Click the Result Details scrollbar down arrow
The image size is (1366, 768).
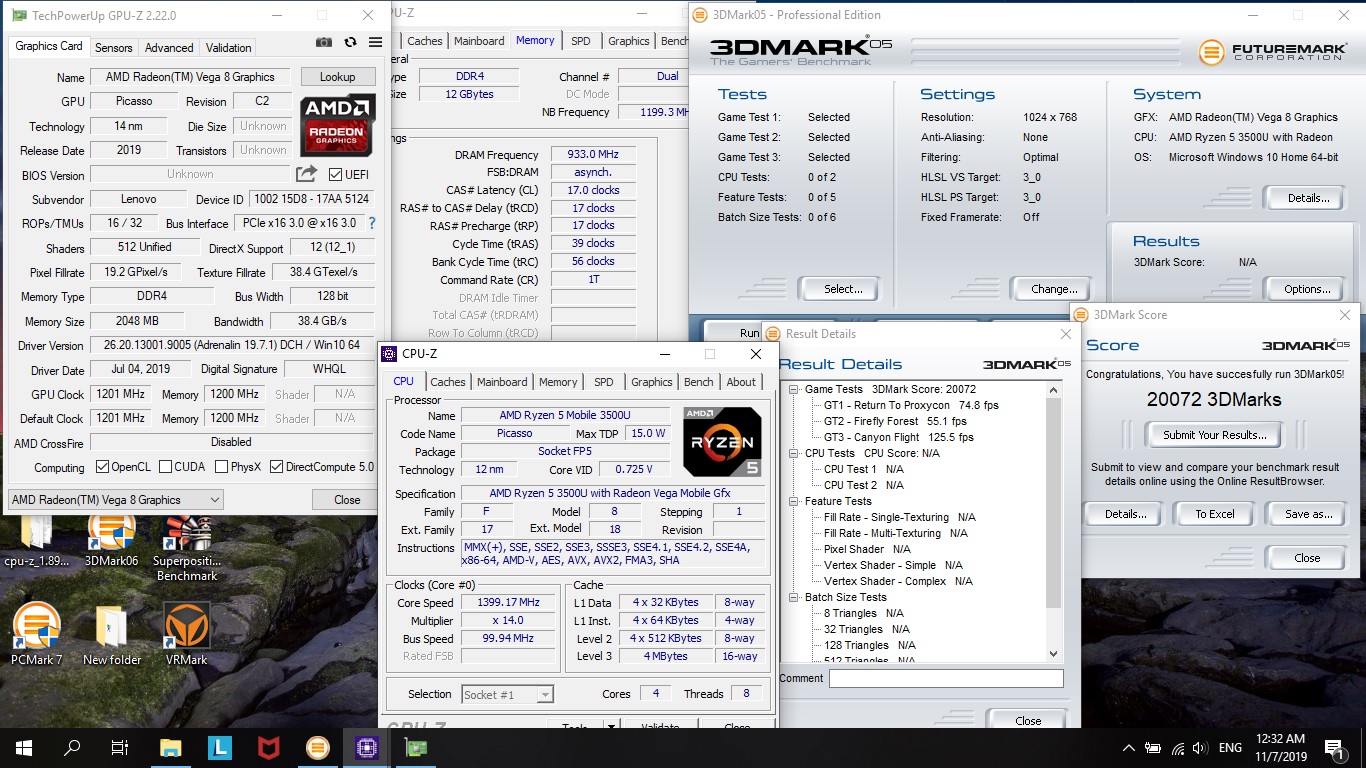(x=1053, y=654)
